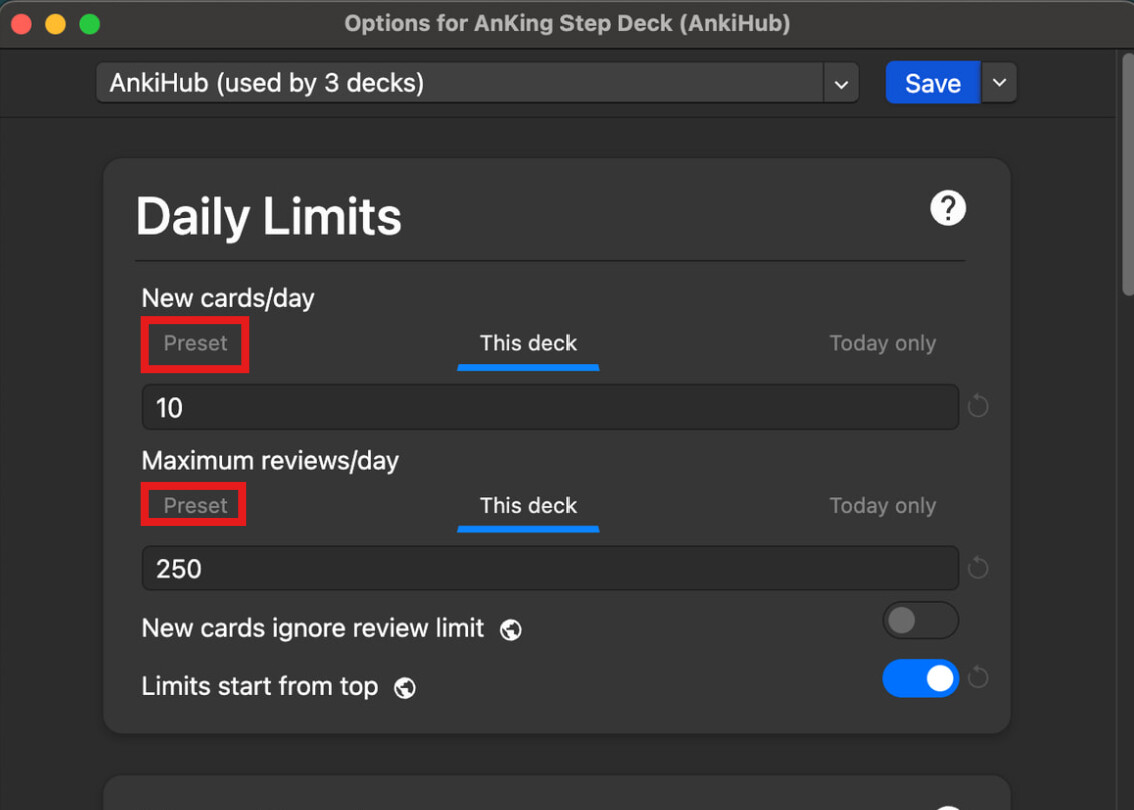This screenshot has width=1134, height=810.
Task: Choose Today only for Maximum reviews/day
Action: coord(882,506)
